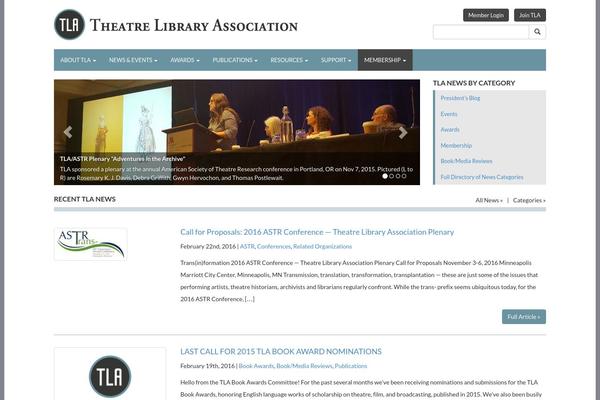Click the Join TLA button

tap(530, 15)
